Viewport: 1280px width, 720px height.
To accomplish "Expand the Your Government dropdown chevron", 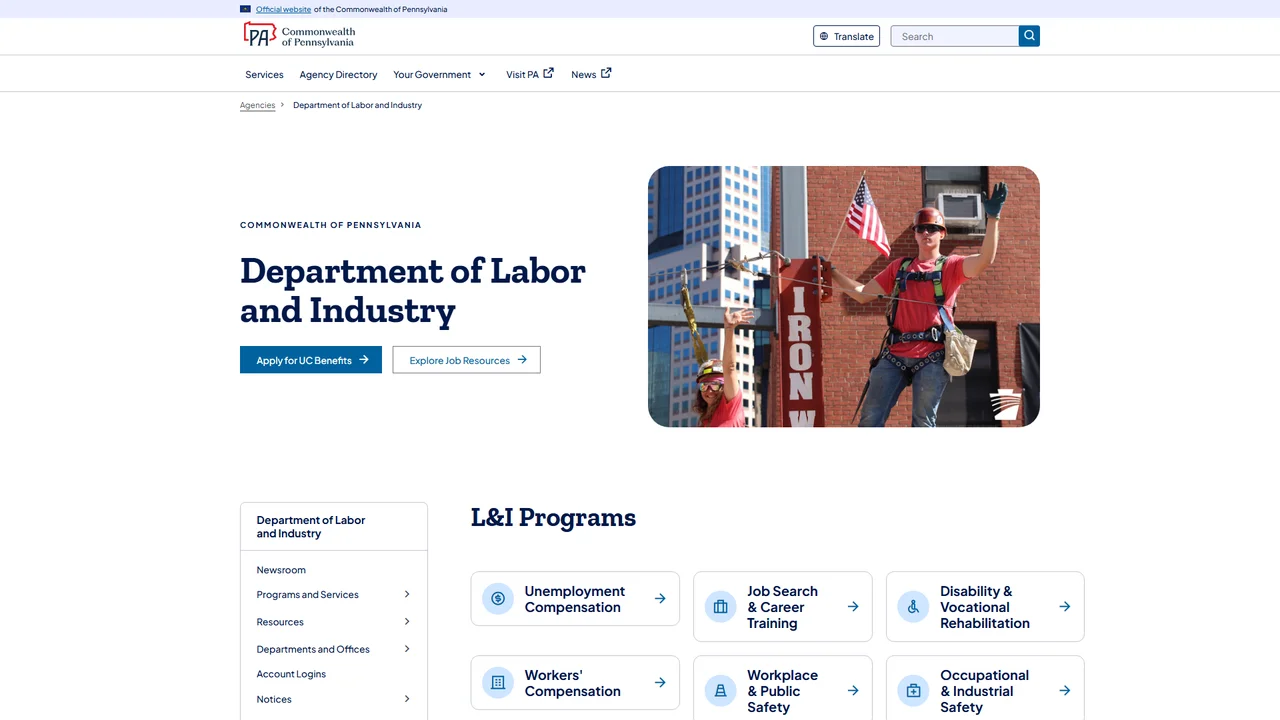I will [x=482, y=75].
